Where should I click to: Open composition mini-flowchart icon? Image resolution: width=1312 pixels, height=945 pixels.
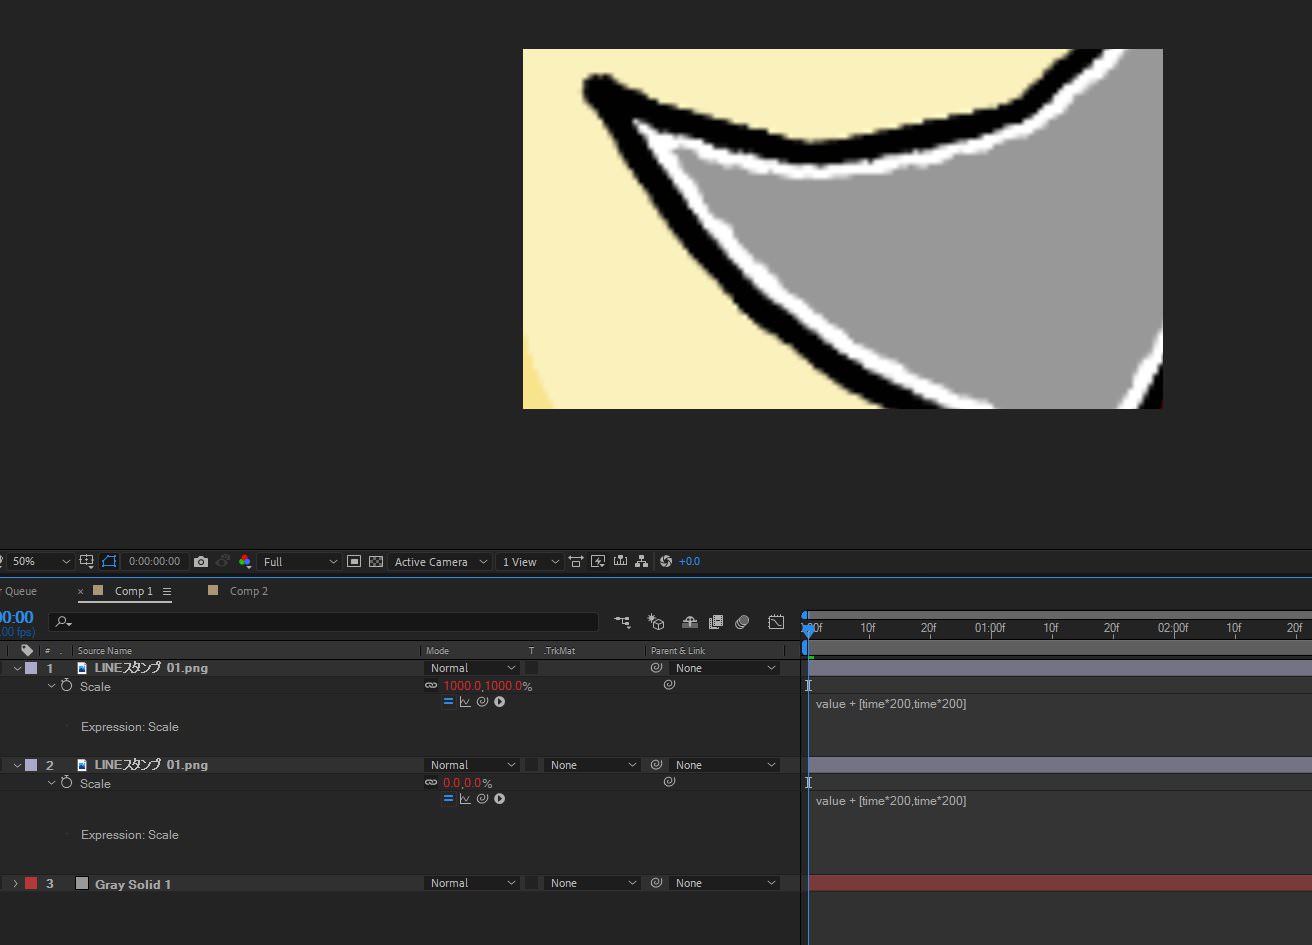(623, 622)
